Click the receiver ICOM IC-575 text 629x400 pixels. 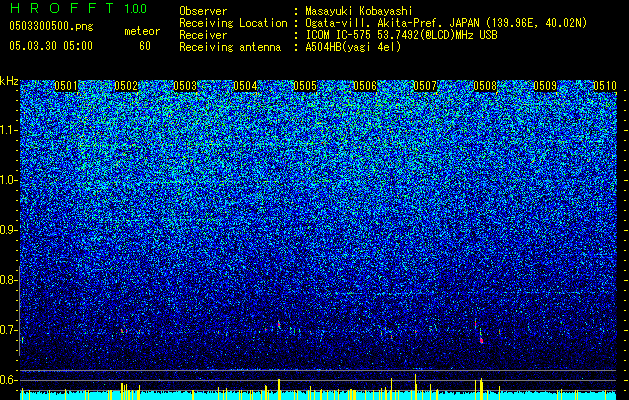click(x=401, y=35)
